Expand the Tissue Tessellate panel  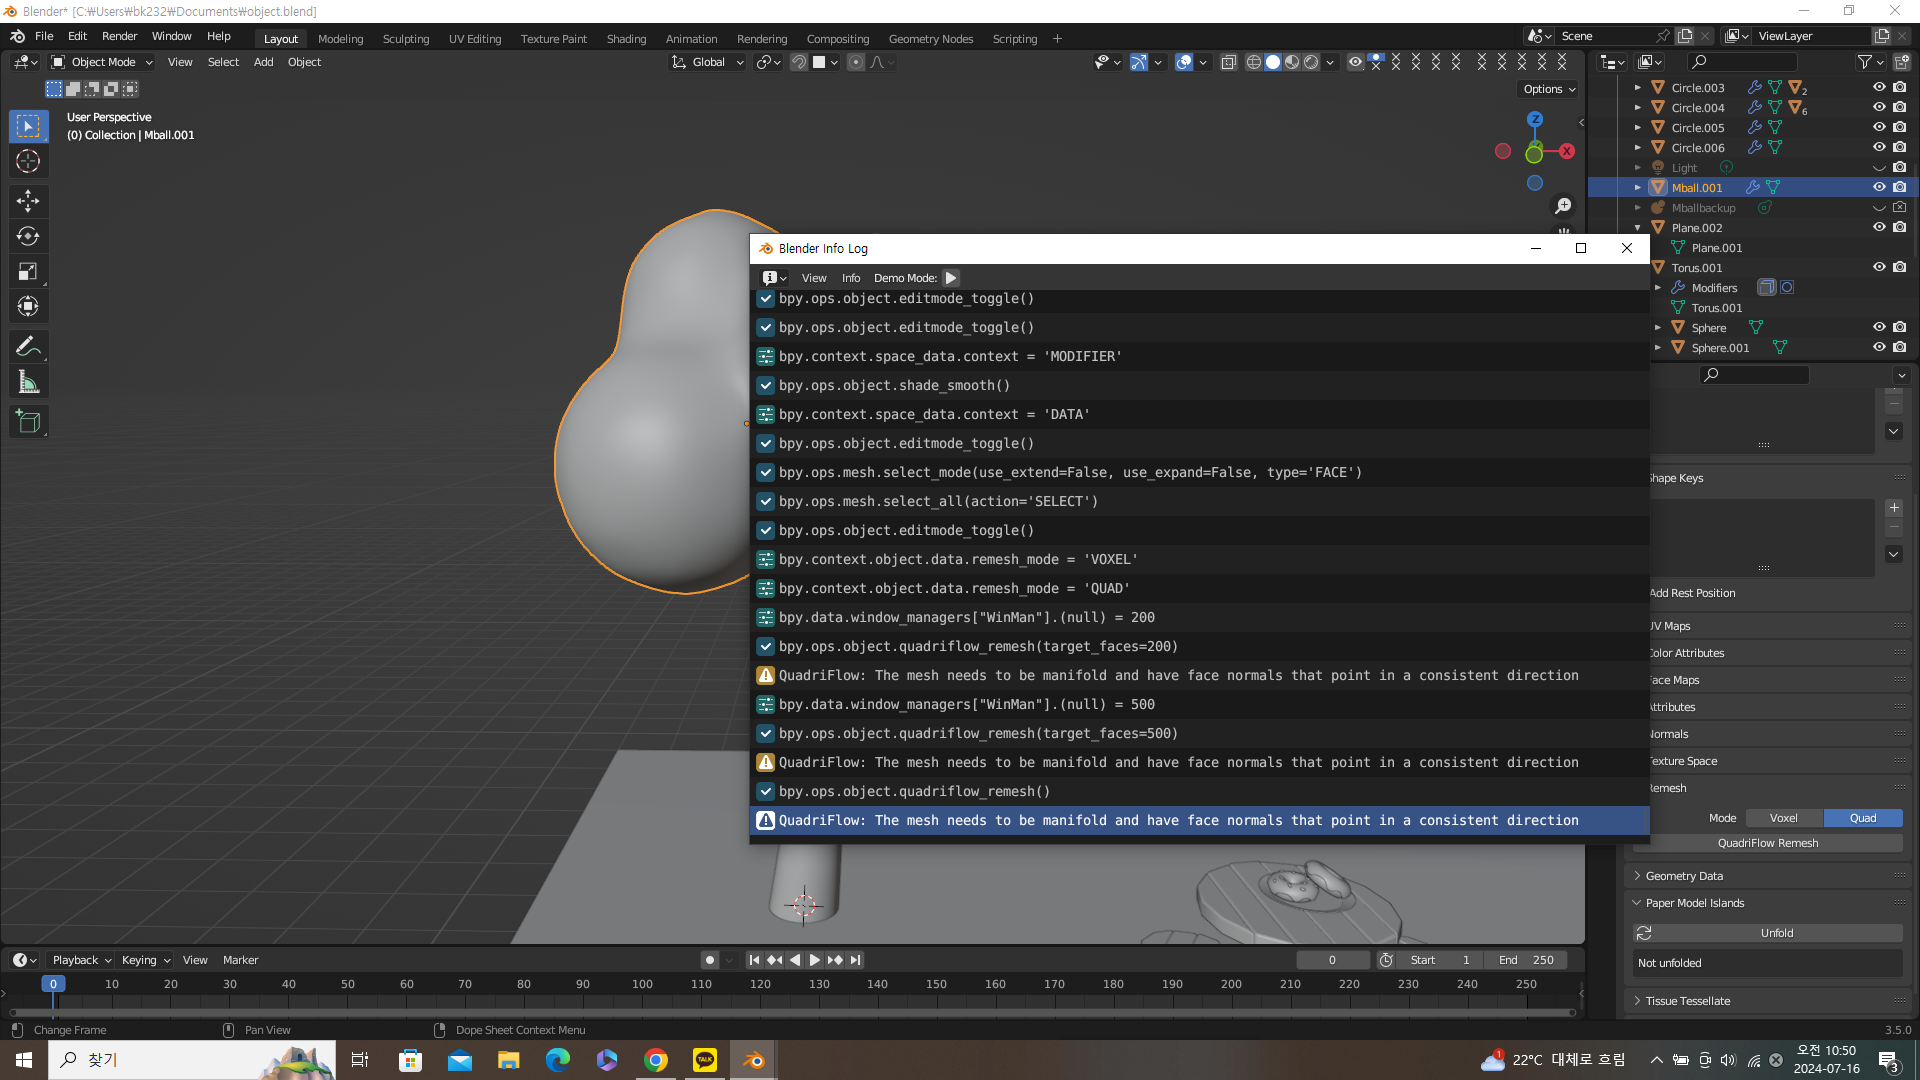pyautogui.click(x=1688, y=1001)
